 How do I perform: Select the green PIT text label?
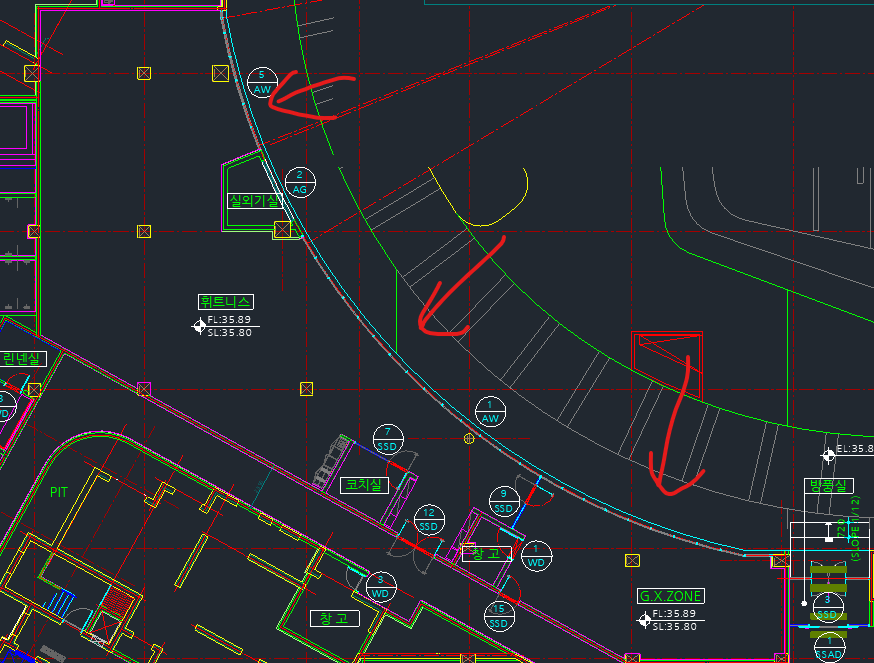(x=61, y=492)
